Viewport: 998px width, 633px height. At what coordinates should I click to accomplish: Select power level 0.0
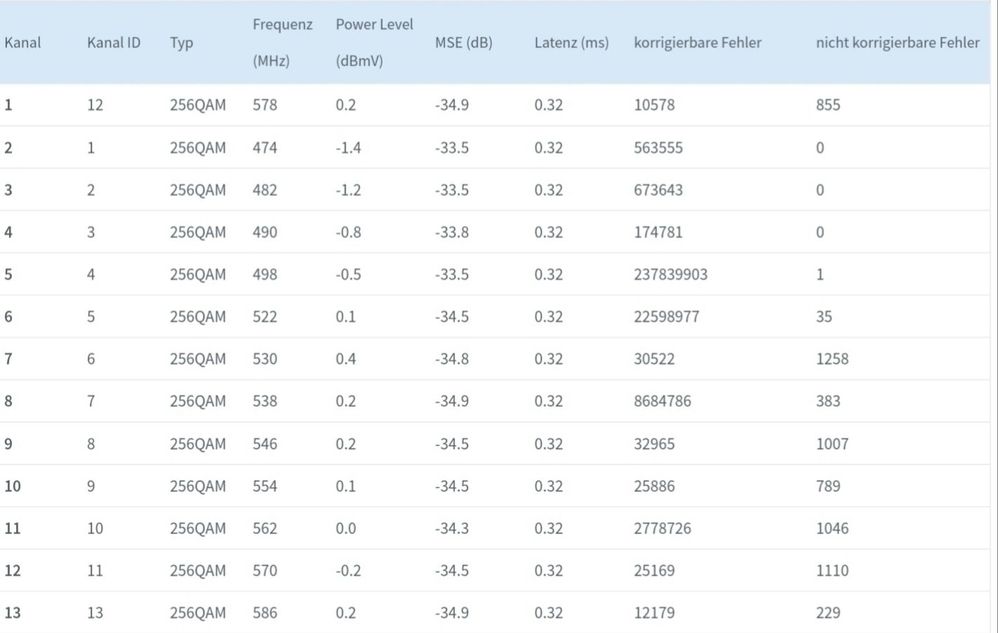coord(346,529)
